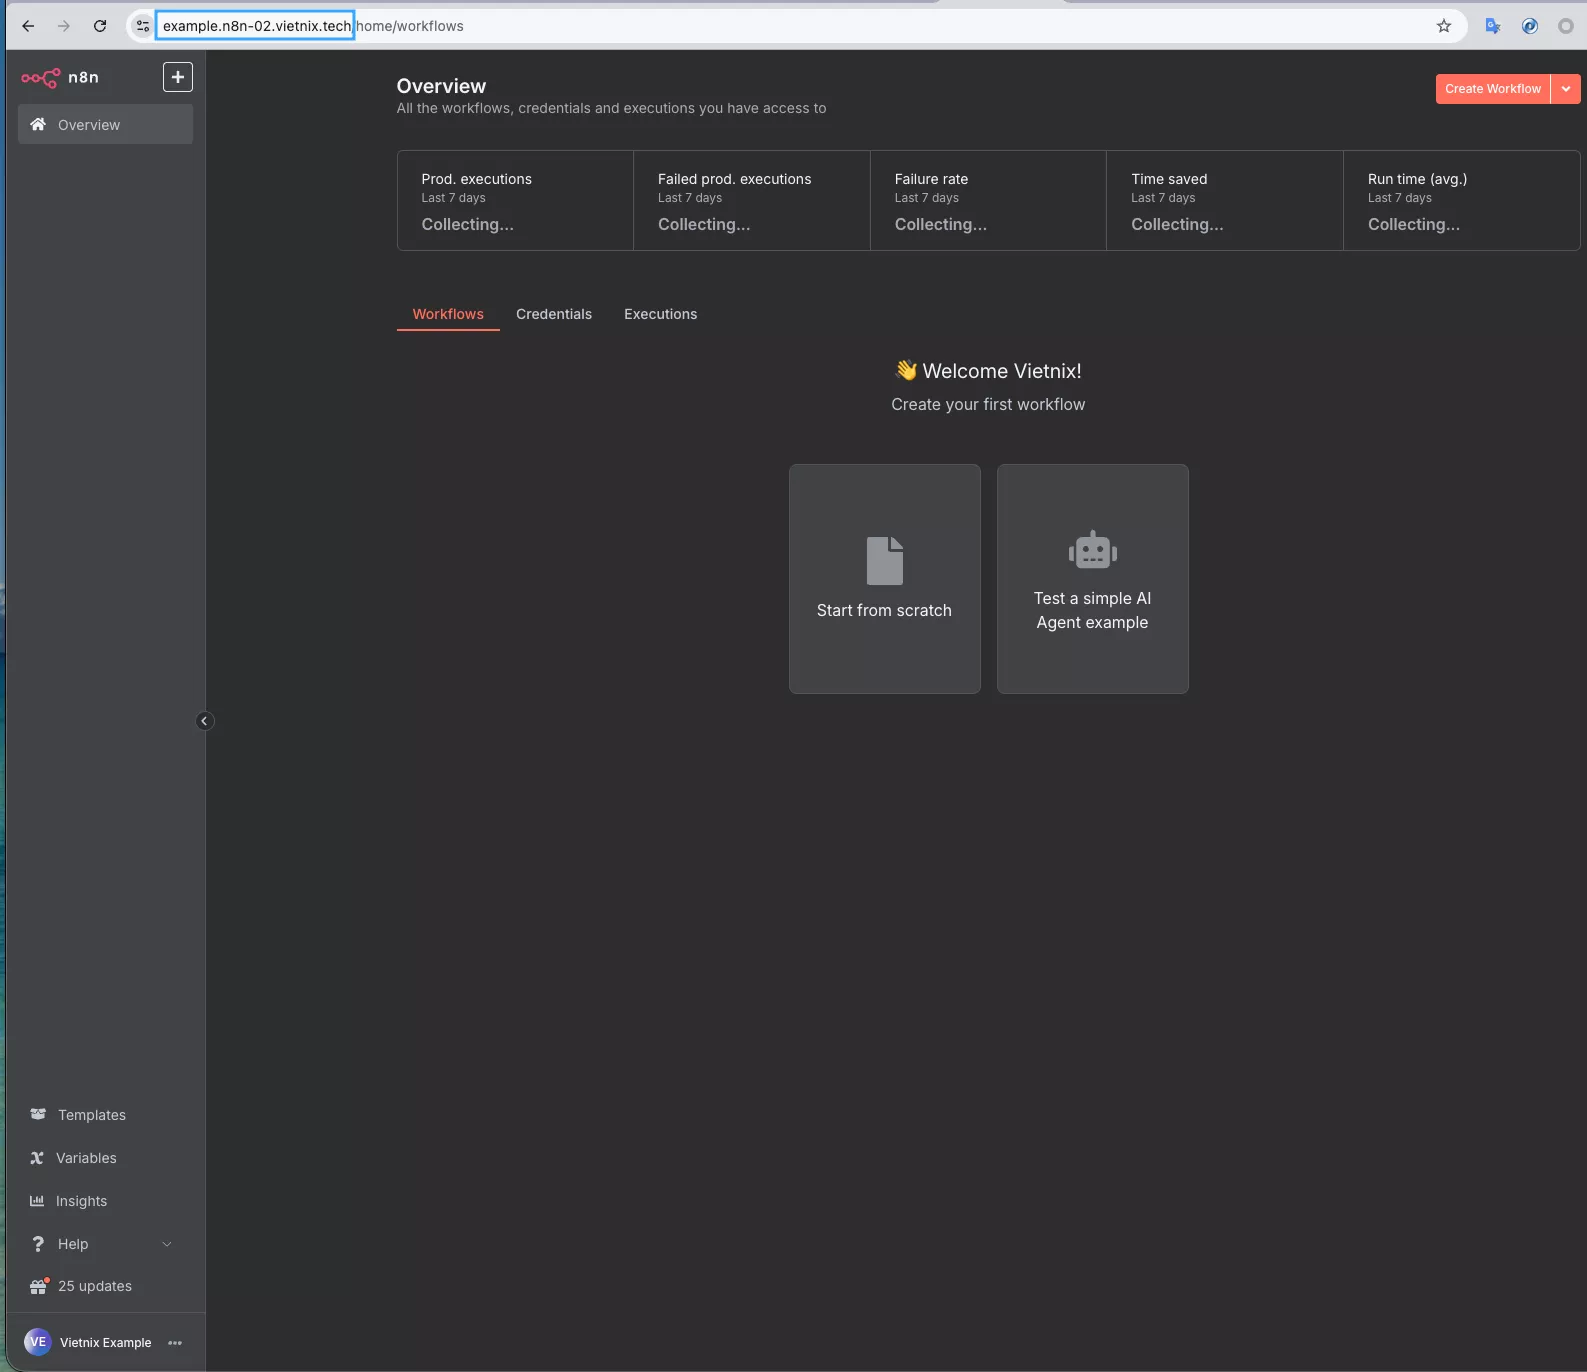This screenshot has width=1587, height=1372.
Task: Click the plus icon beside n8n logo
Action: tap(177, 77)
